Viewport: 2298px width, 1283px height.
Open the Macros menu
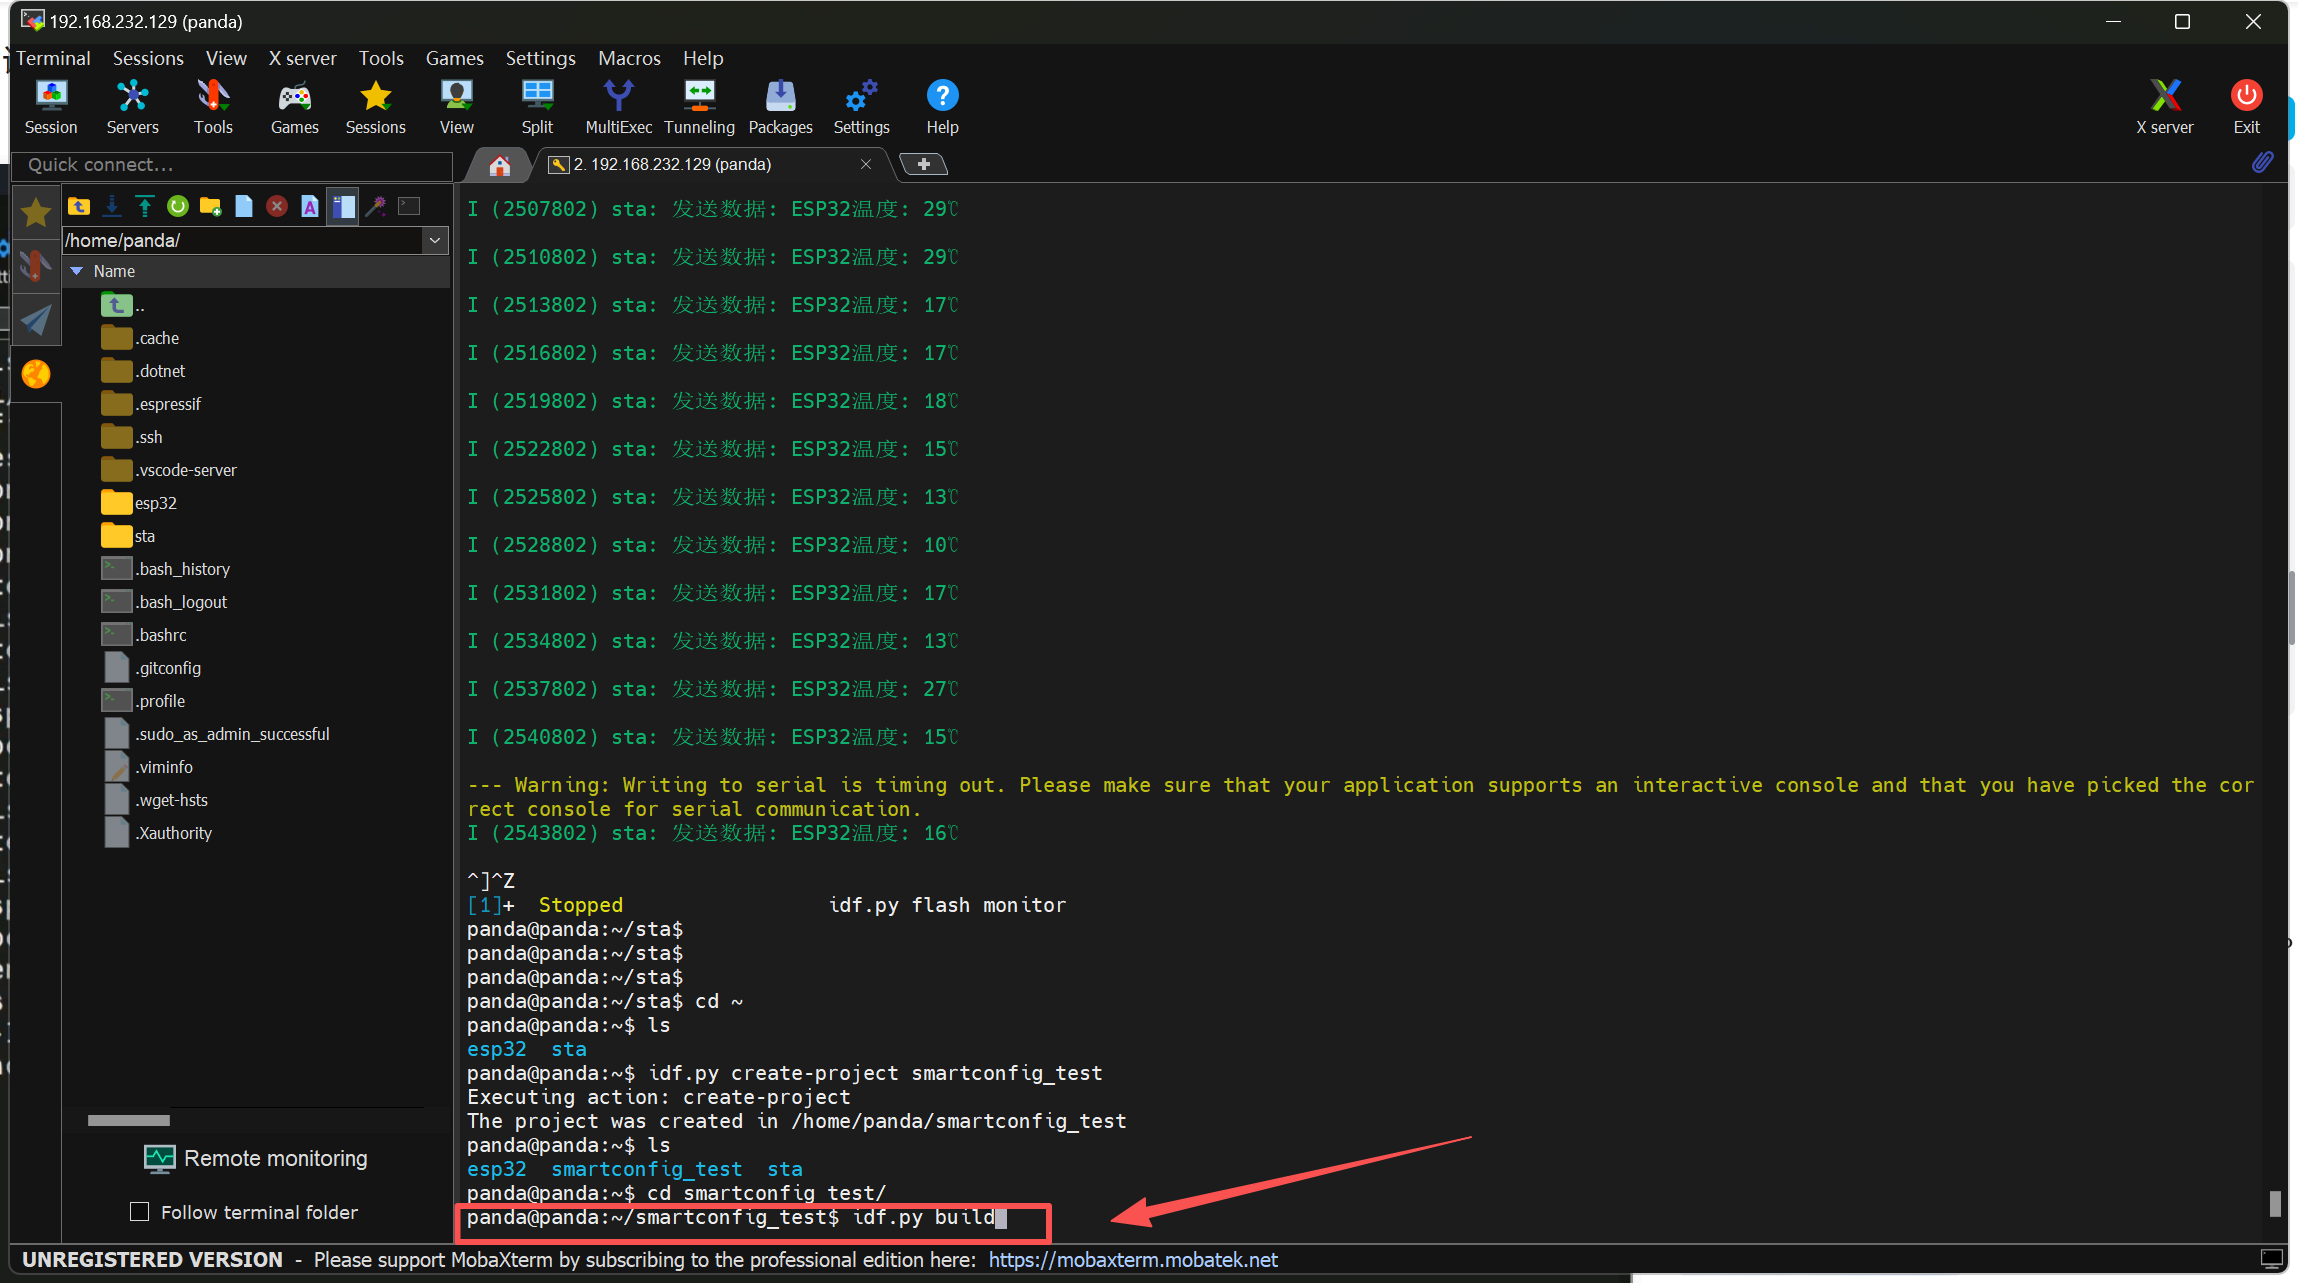click(x=629, y=58)
